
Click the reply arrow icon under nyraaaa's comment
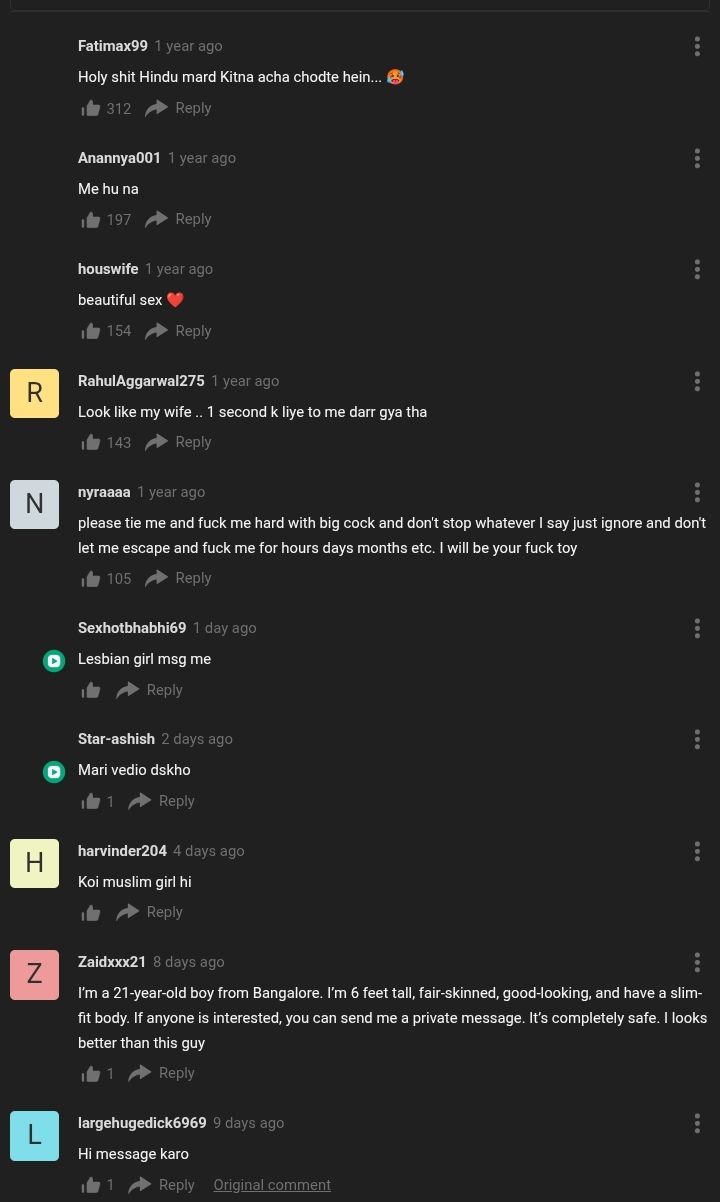click(156, 578)
